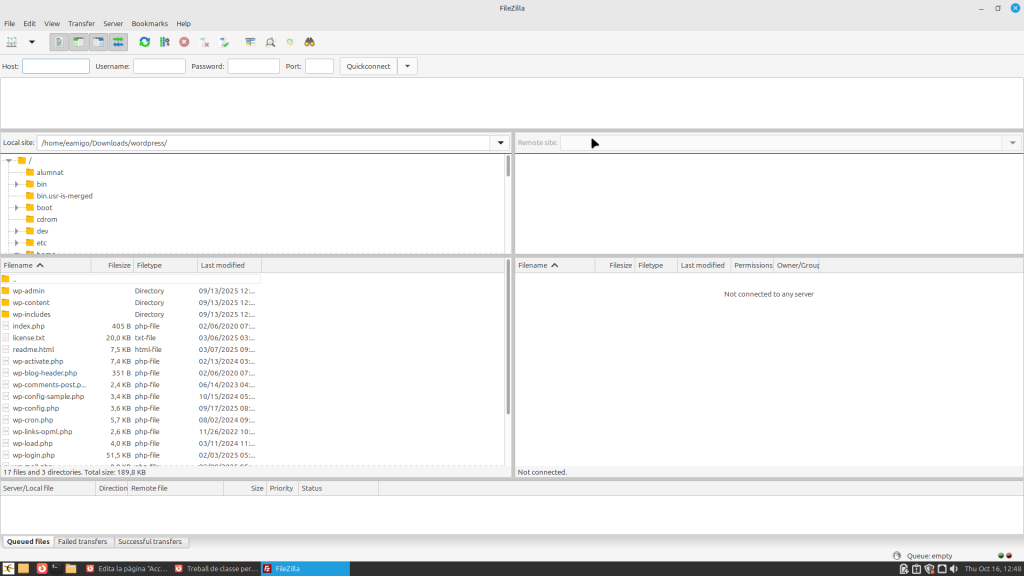
Task: Click the Directory comparison toolbar icon
Action: point(270,42)
